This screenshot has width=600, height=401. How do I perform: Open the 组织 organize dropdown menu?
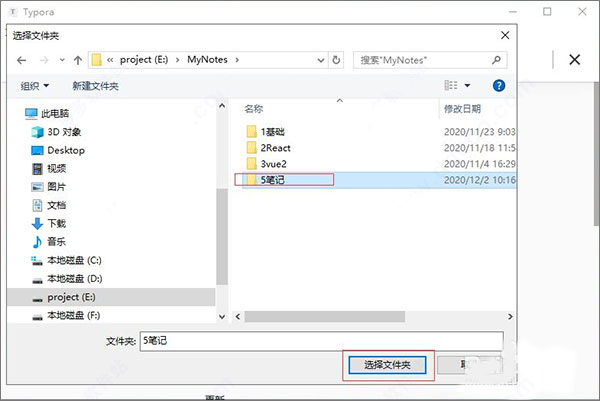(x=34, y=86)
